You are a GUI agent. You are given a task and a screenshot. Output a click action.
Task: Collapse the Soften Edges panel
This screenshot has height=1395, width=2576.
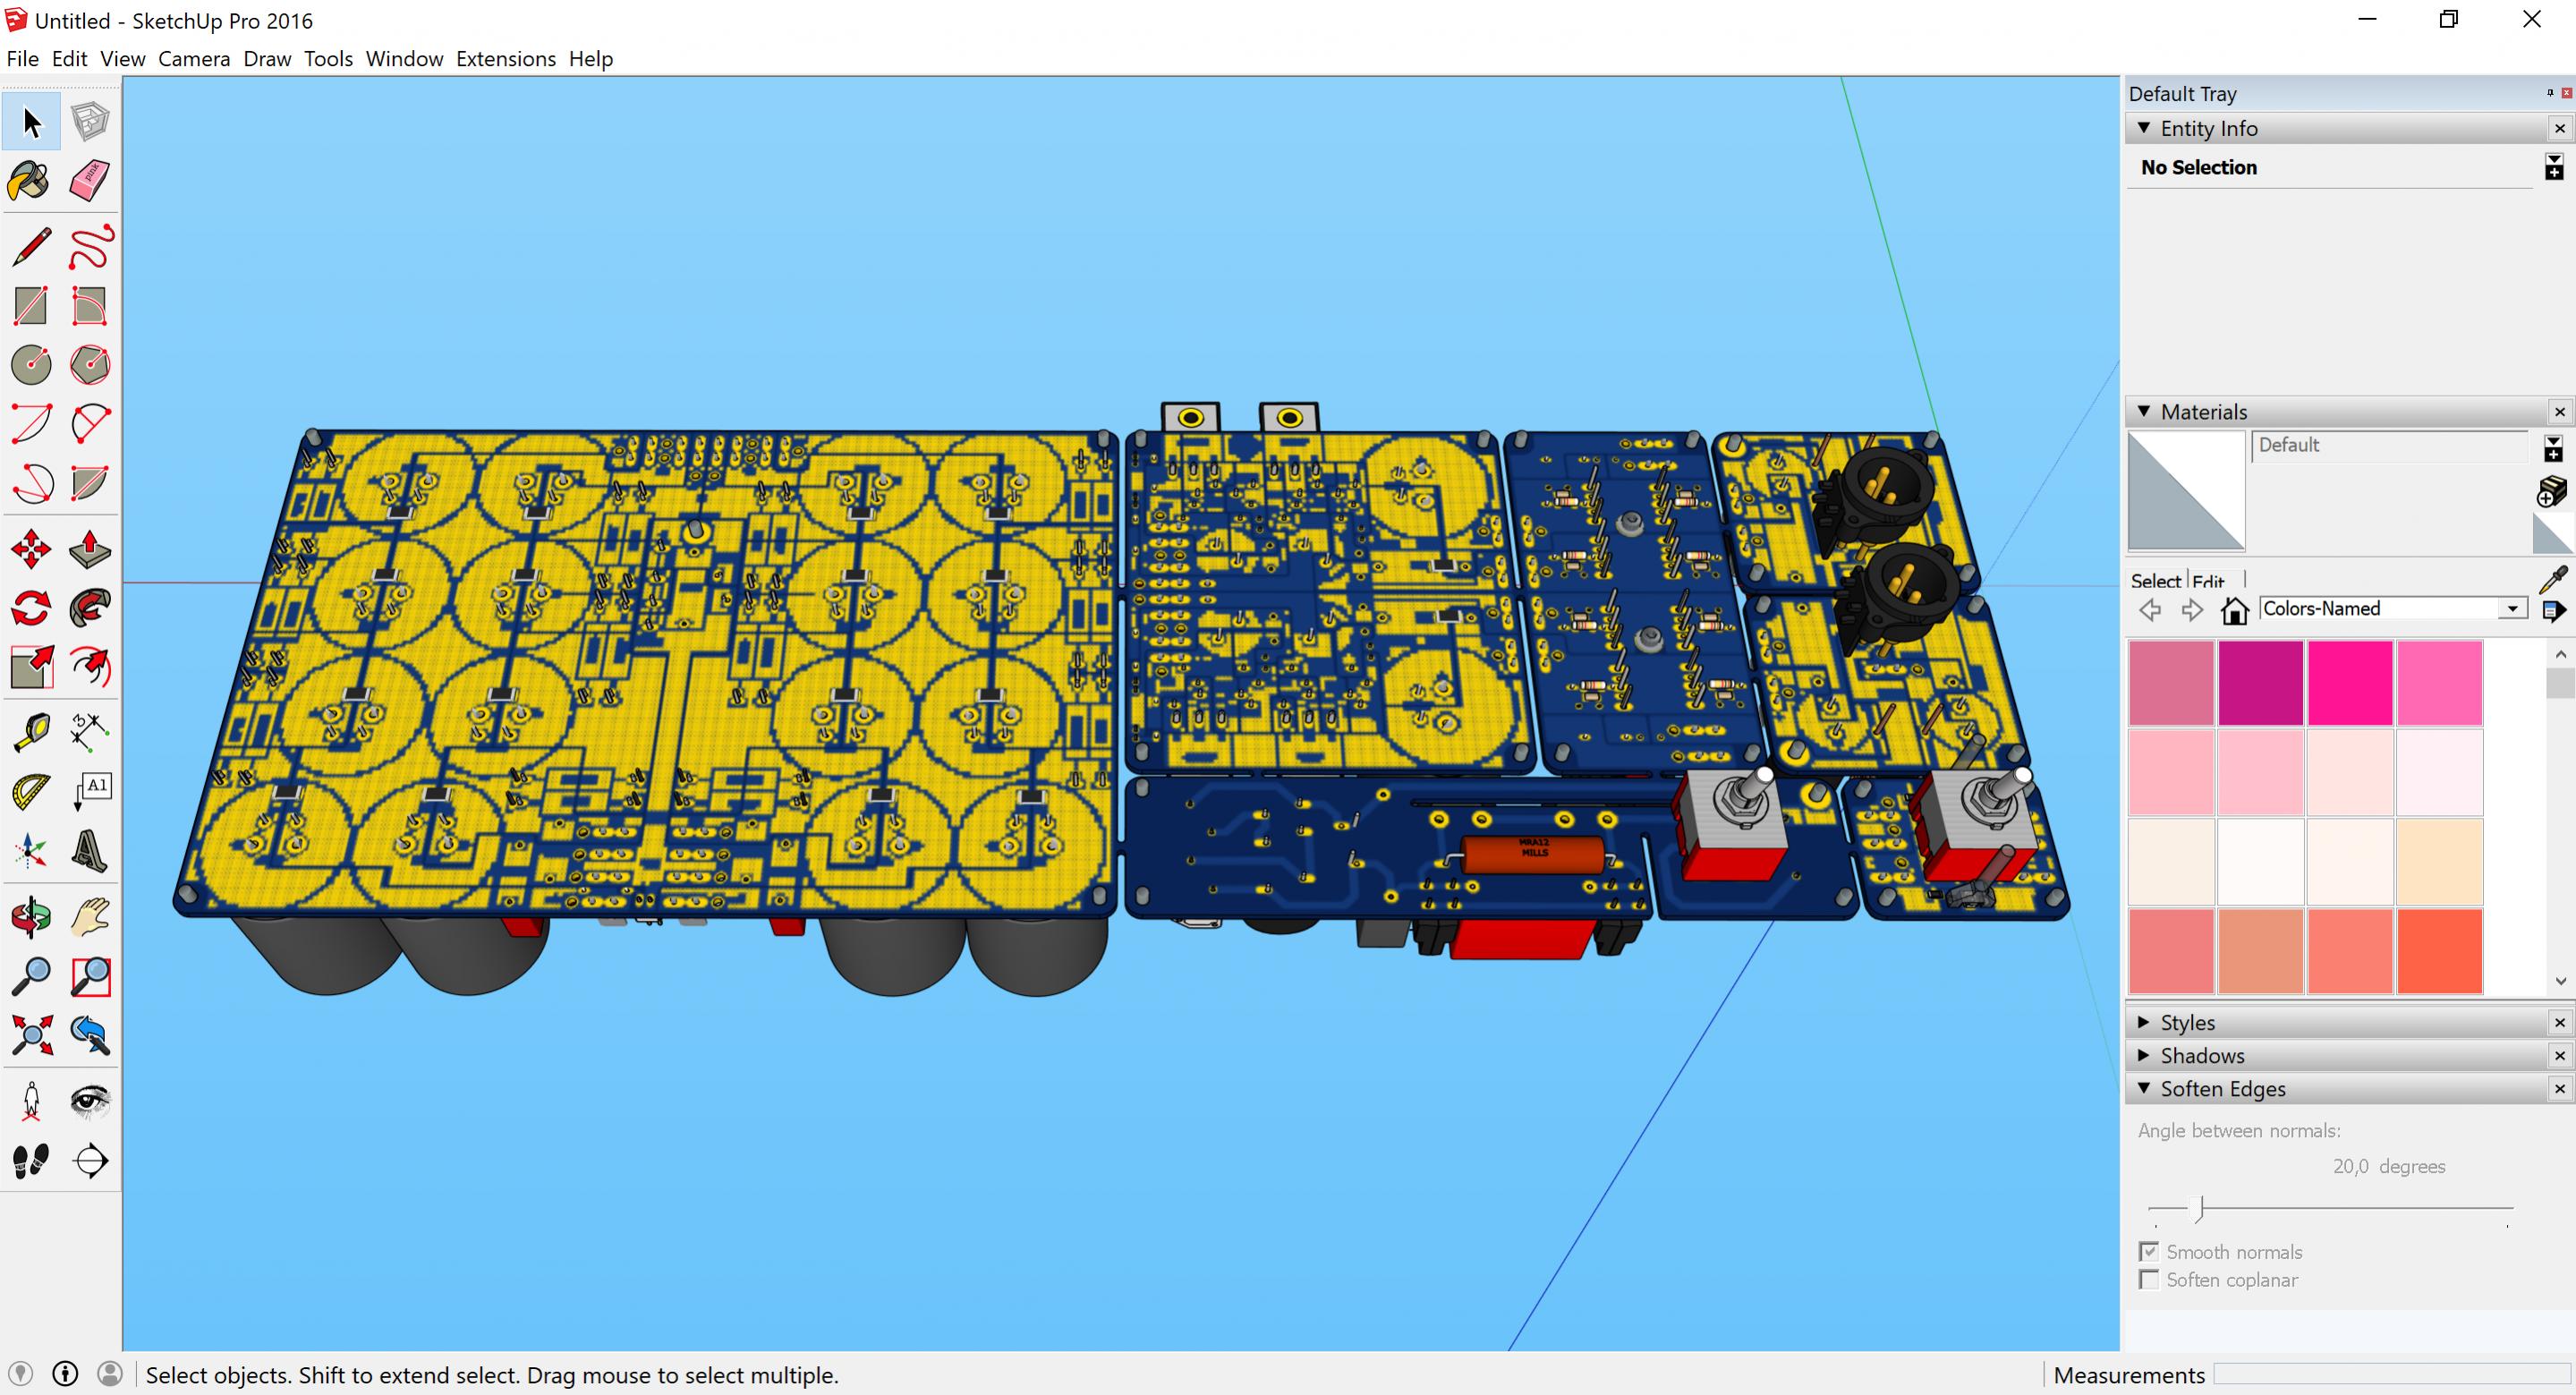[2143, 1088]
